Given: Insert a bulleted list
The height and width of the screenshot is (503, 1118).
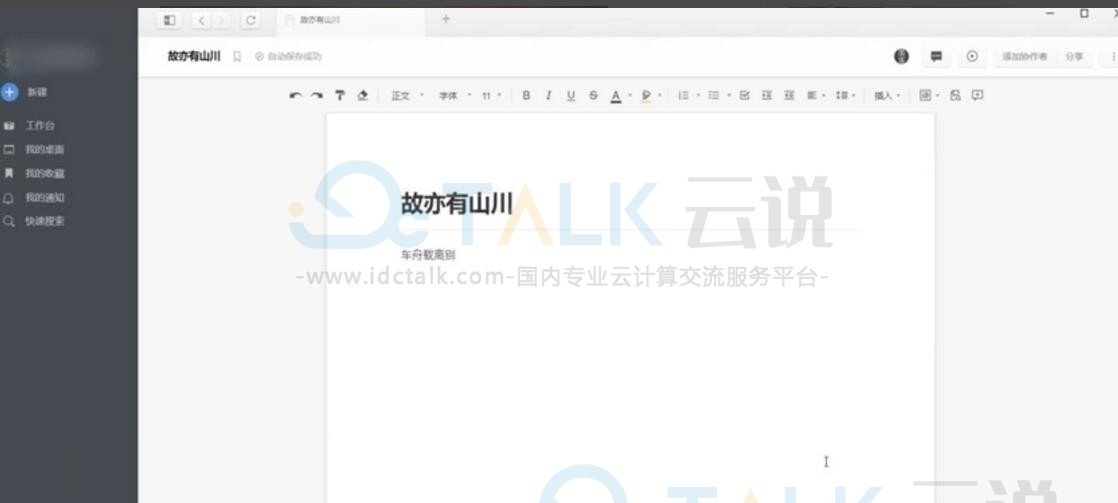Looking at the screenshot, I should tap(713, 95).
